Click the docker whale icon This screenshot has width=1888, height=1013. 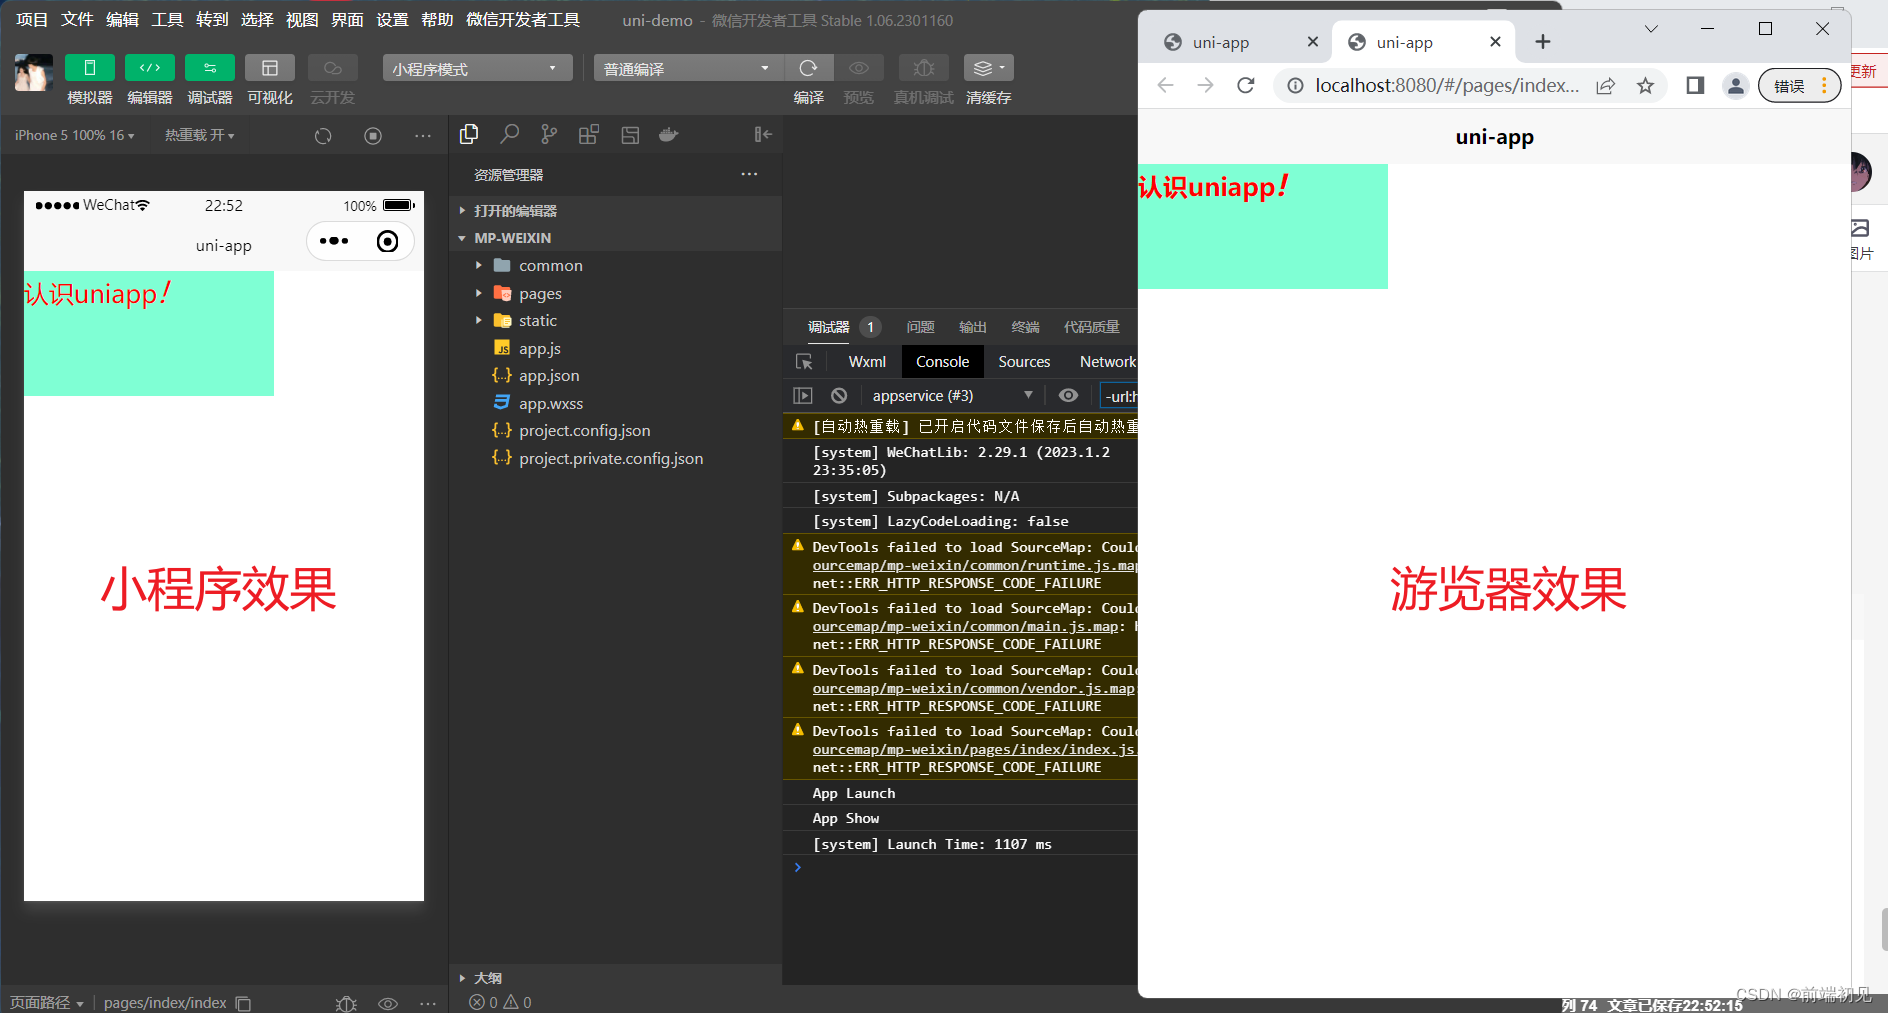(669, 134)
